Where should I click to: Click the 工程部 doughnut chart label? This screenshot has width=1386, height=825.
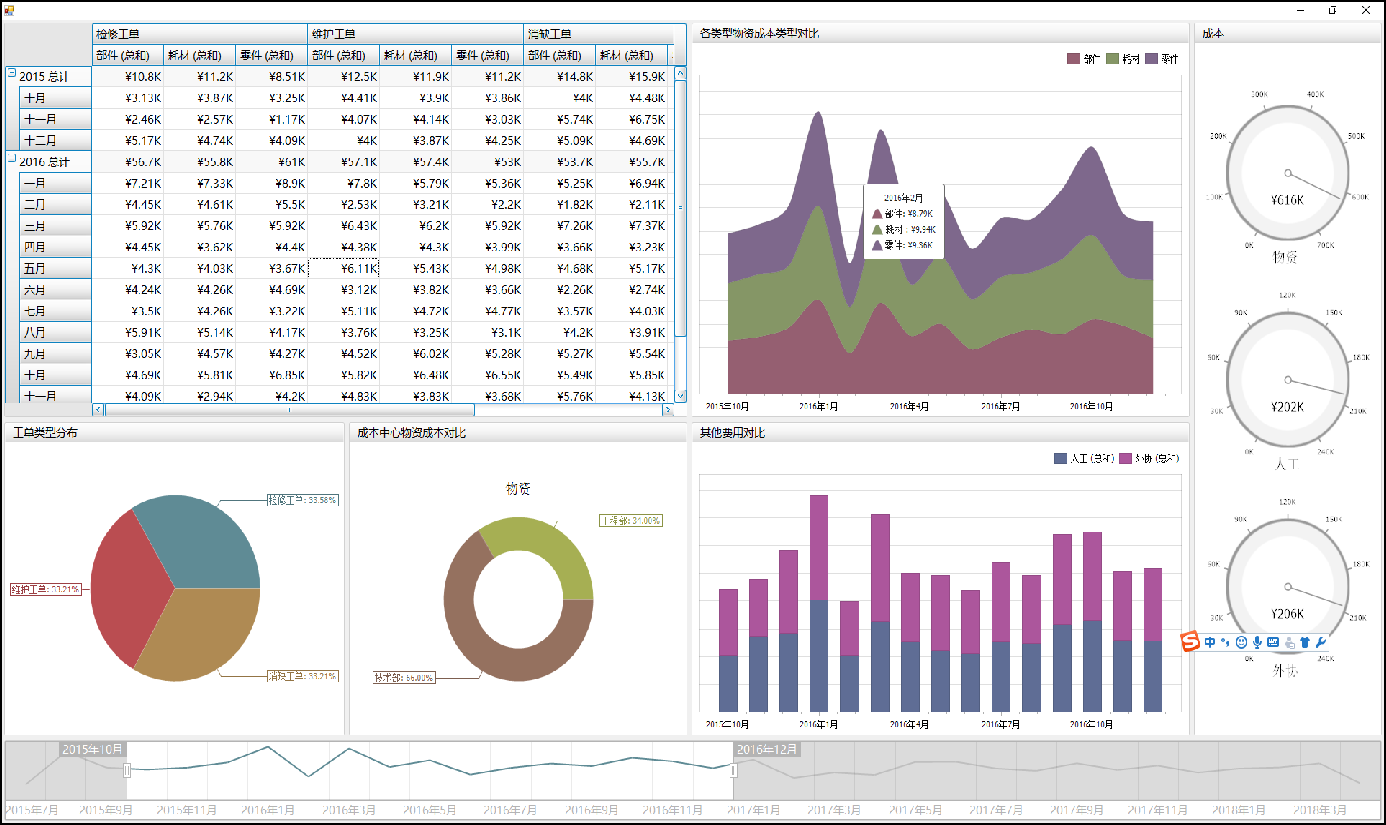631,520
